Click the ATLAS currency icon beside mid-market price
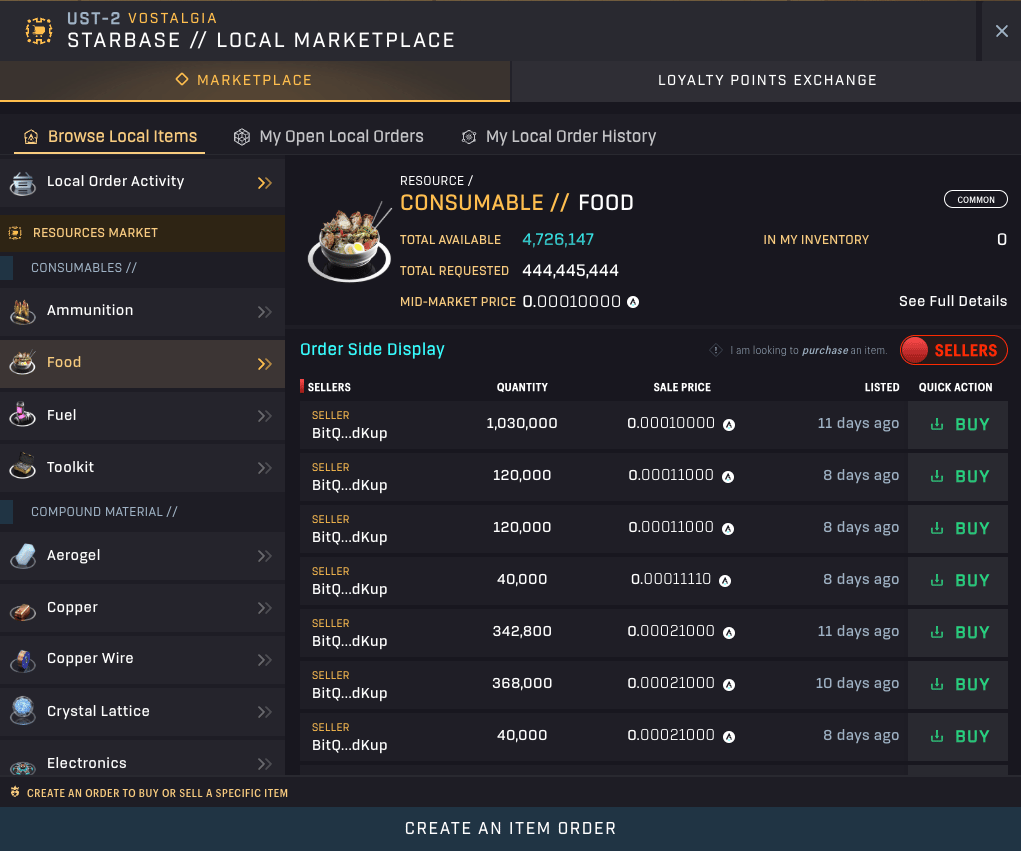Screen dimensions: 1021x851 tap(633, 302)
